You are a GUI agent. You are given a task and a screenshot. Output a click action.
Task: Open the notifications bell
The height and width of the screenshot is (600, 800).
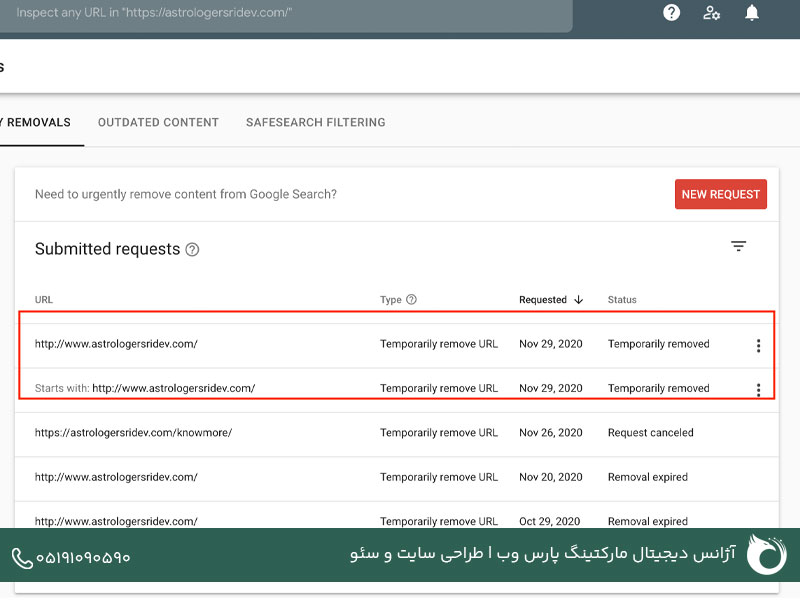pyautogui.click(x=752, y=13)
